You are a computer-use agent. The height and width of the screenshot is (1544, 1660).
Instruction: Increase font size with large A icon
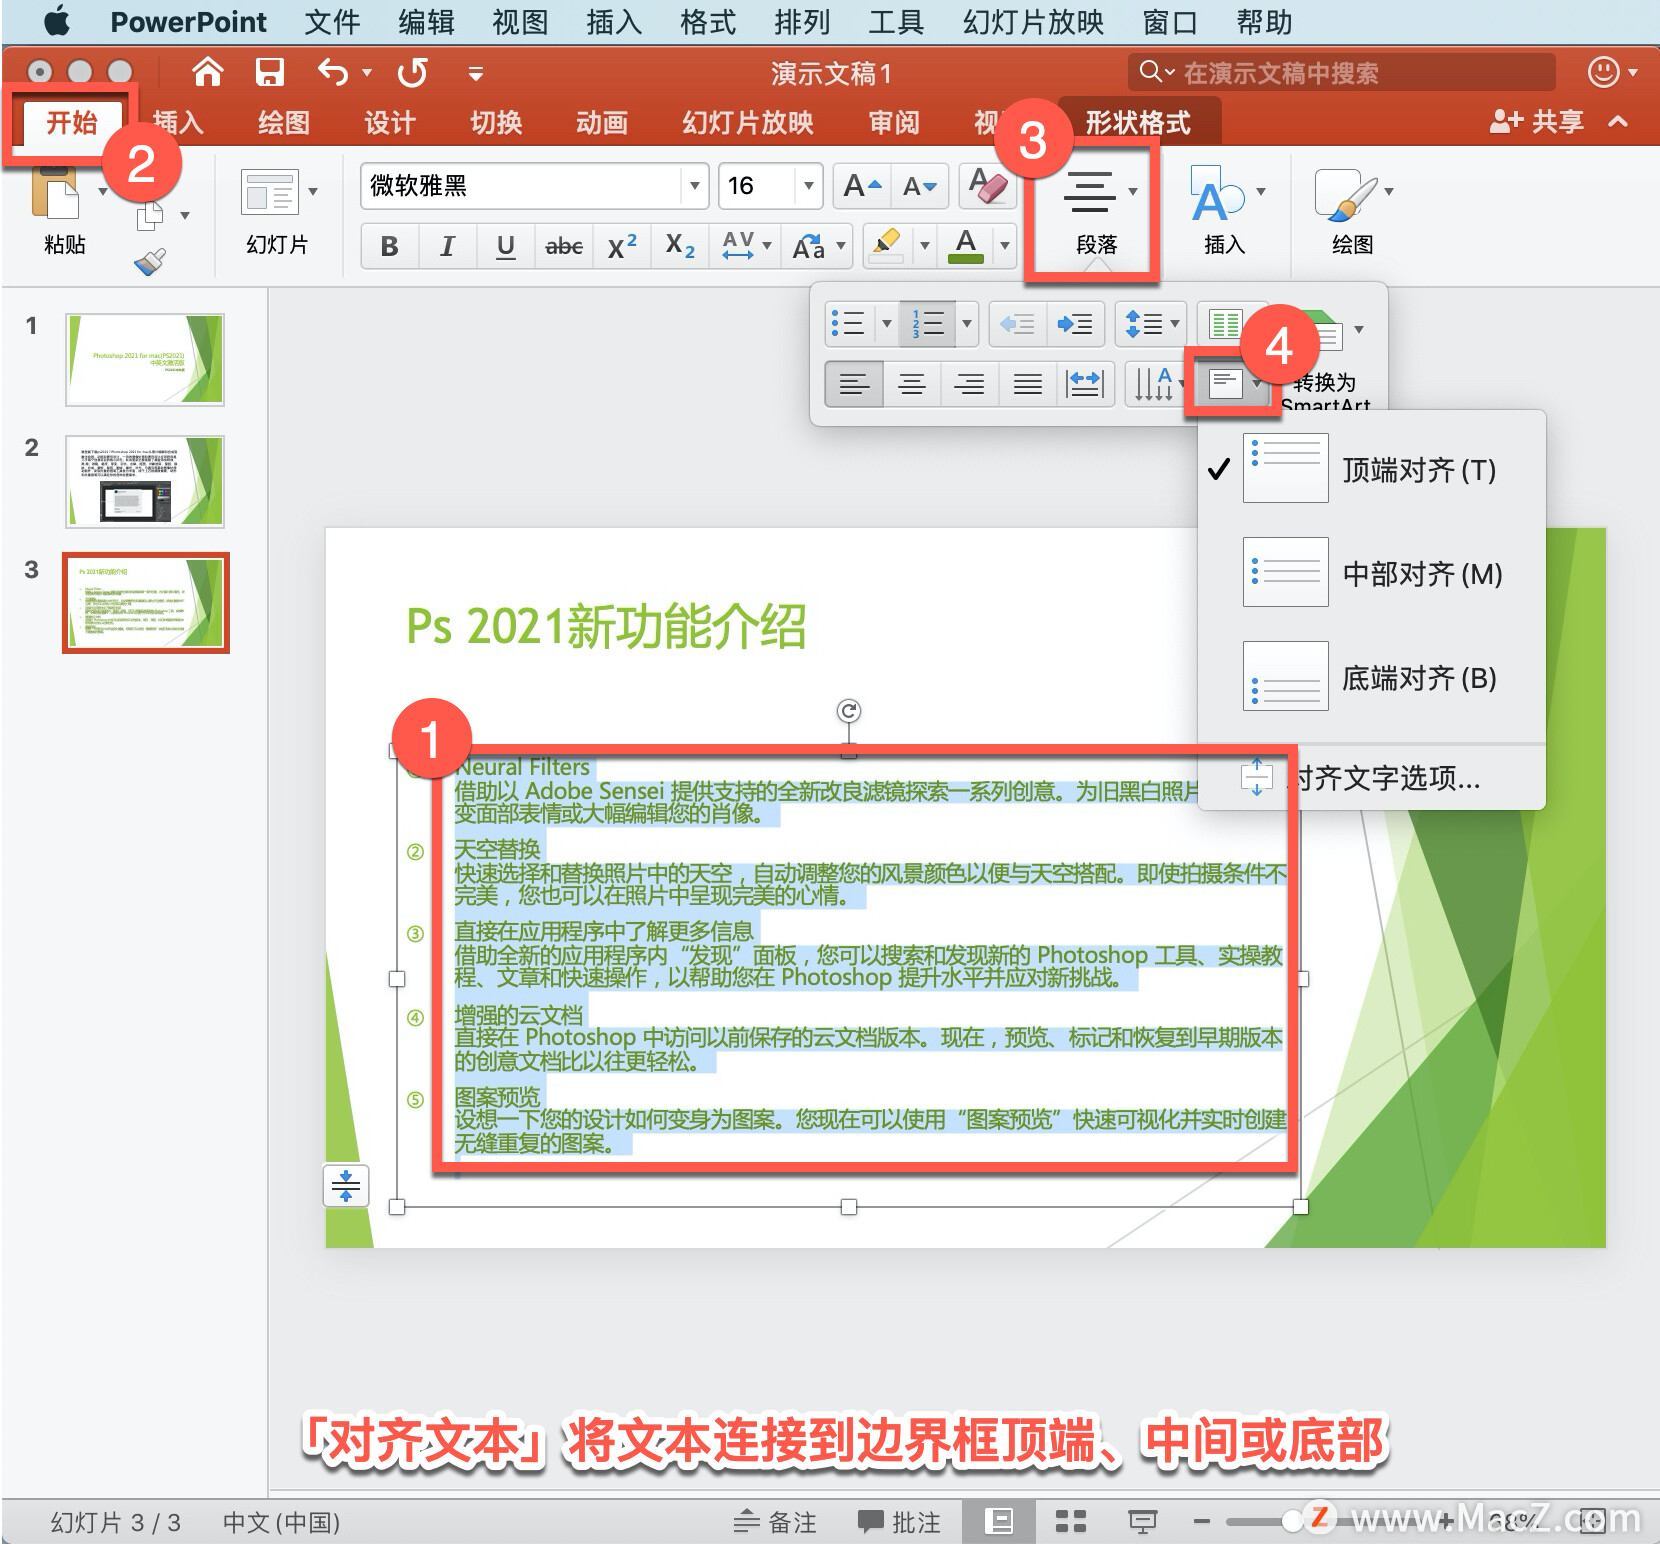pyautogui.click(x=862, y=186)
